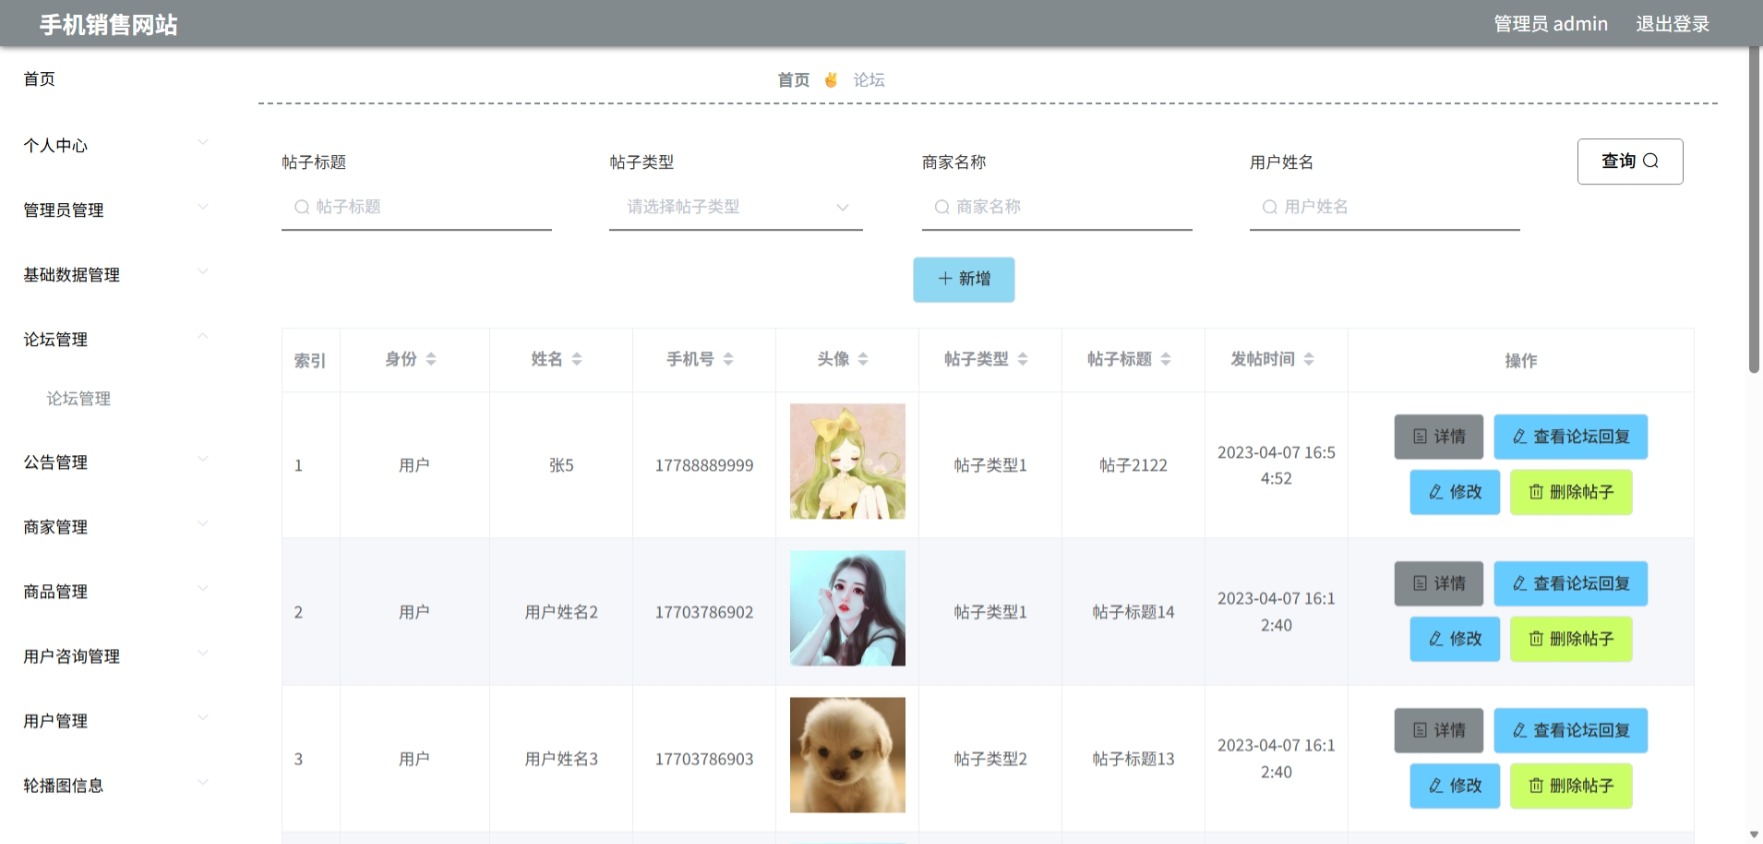Go to 首页 in sidebar
The width and height of the screenshot is (1763, 844).
click(x=40, y=79)
